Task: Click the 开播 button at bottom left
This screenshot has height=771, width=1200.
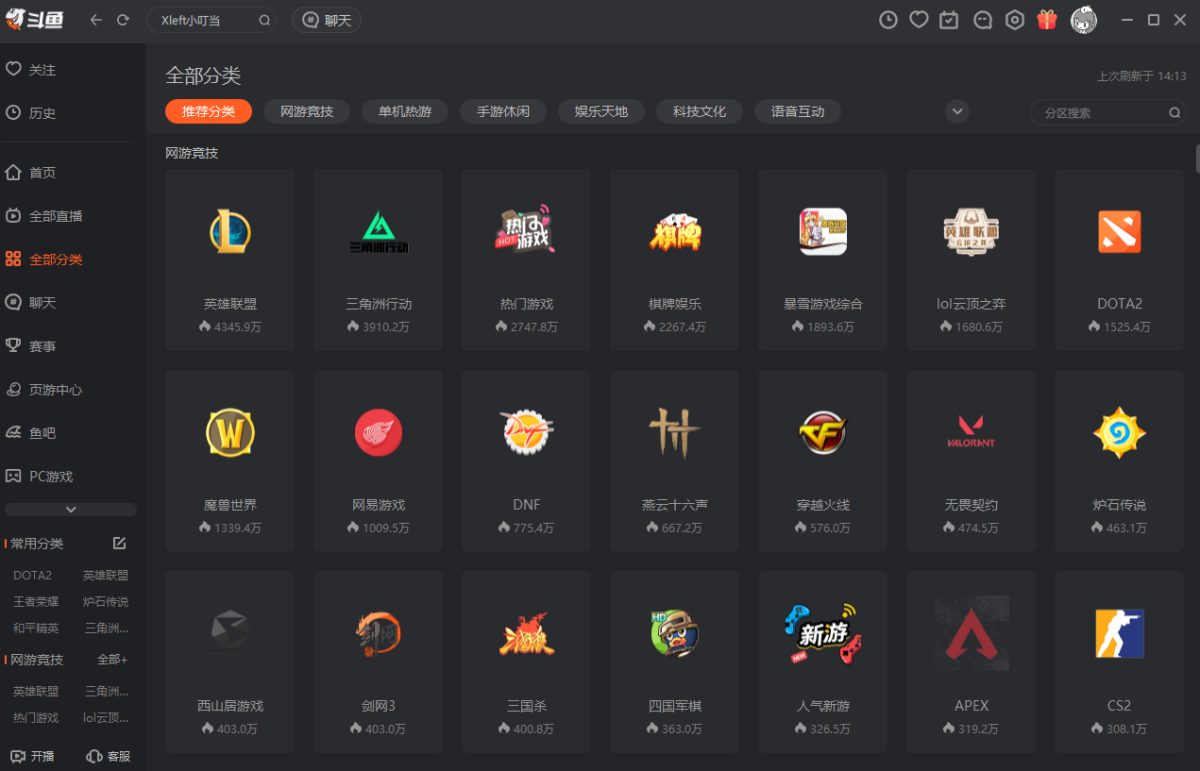Action: [x=32, y=756]
